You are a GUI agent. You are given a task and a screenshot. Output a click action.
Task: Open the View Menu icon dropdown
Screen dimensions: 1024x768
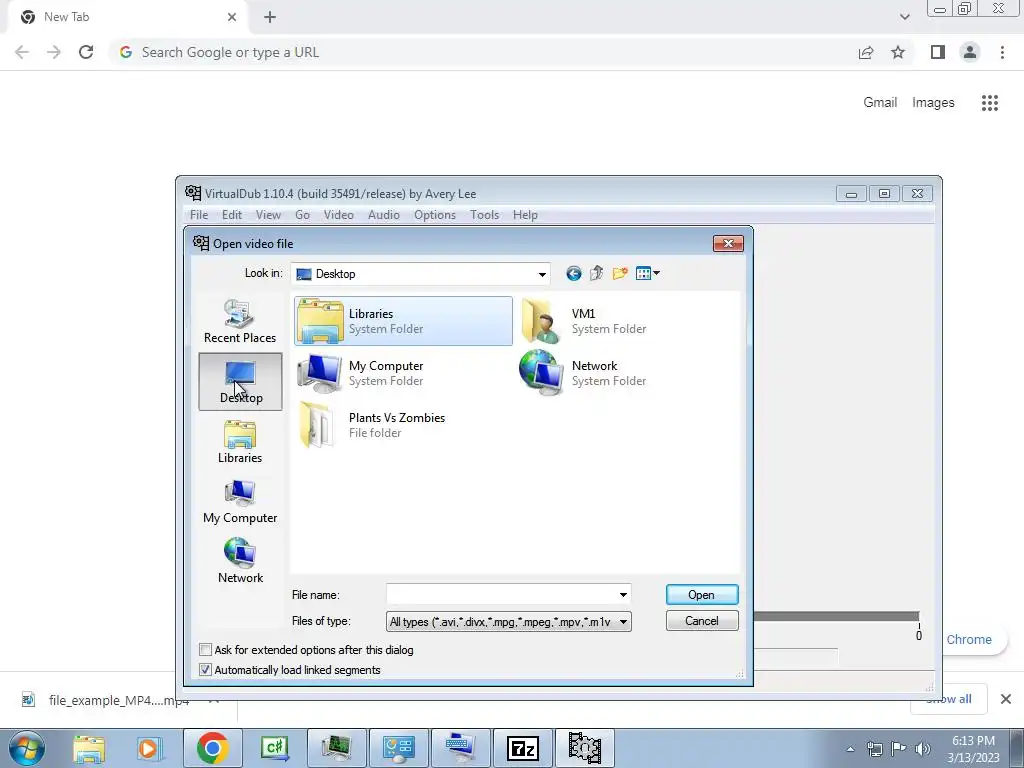tap(648, 274)
